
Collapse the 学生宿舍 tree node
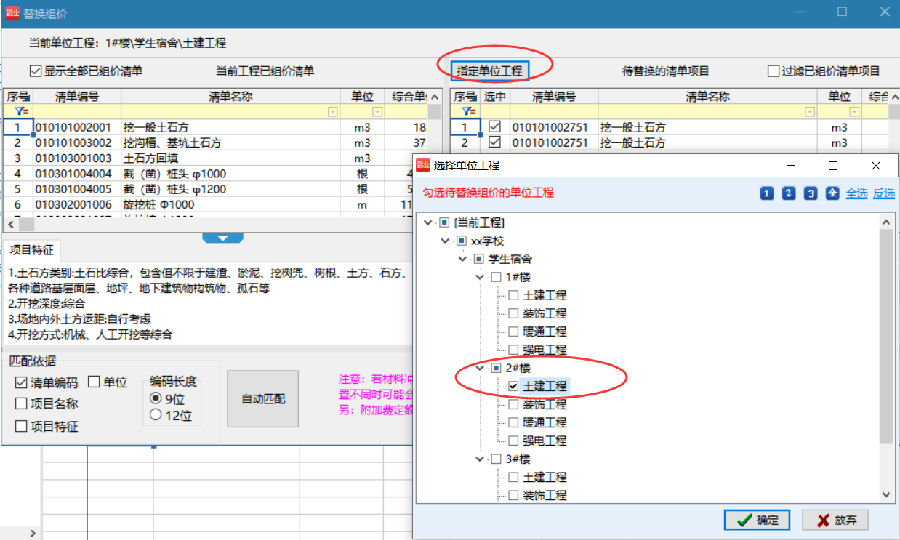tap(463, 259)
